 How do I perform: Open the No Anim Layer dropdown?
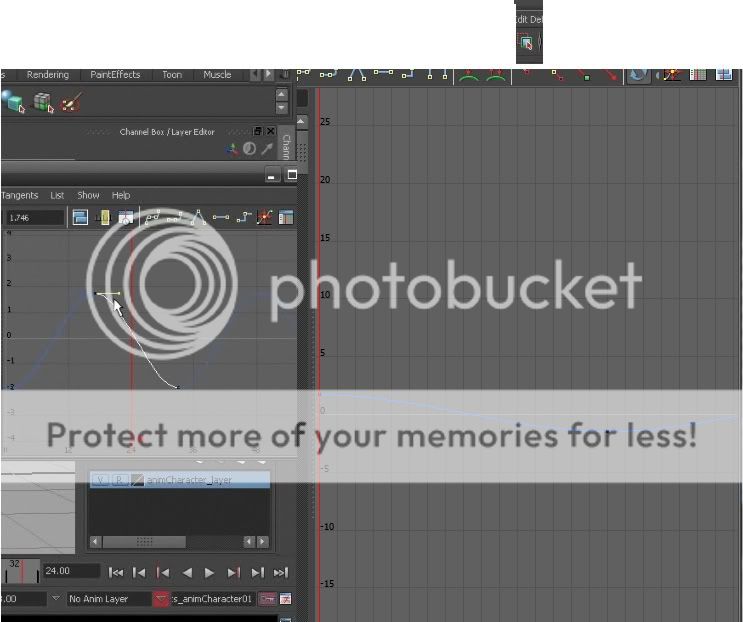(x=108, y=599)
